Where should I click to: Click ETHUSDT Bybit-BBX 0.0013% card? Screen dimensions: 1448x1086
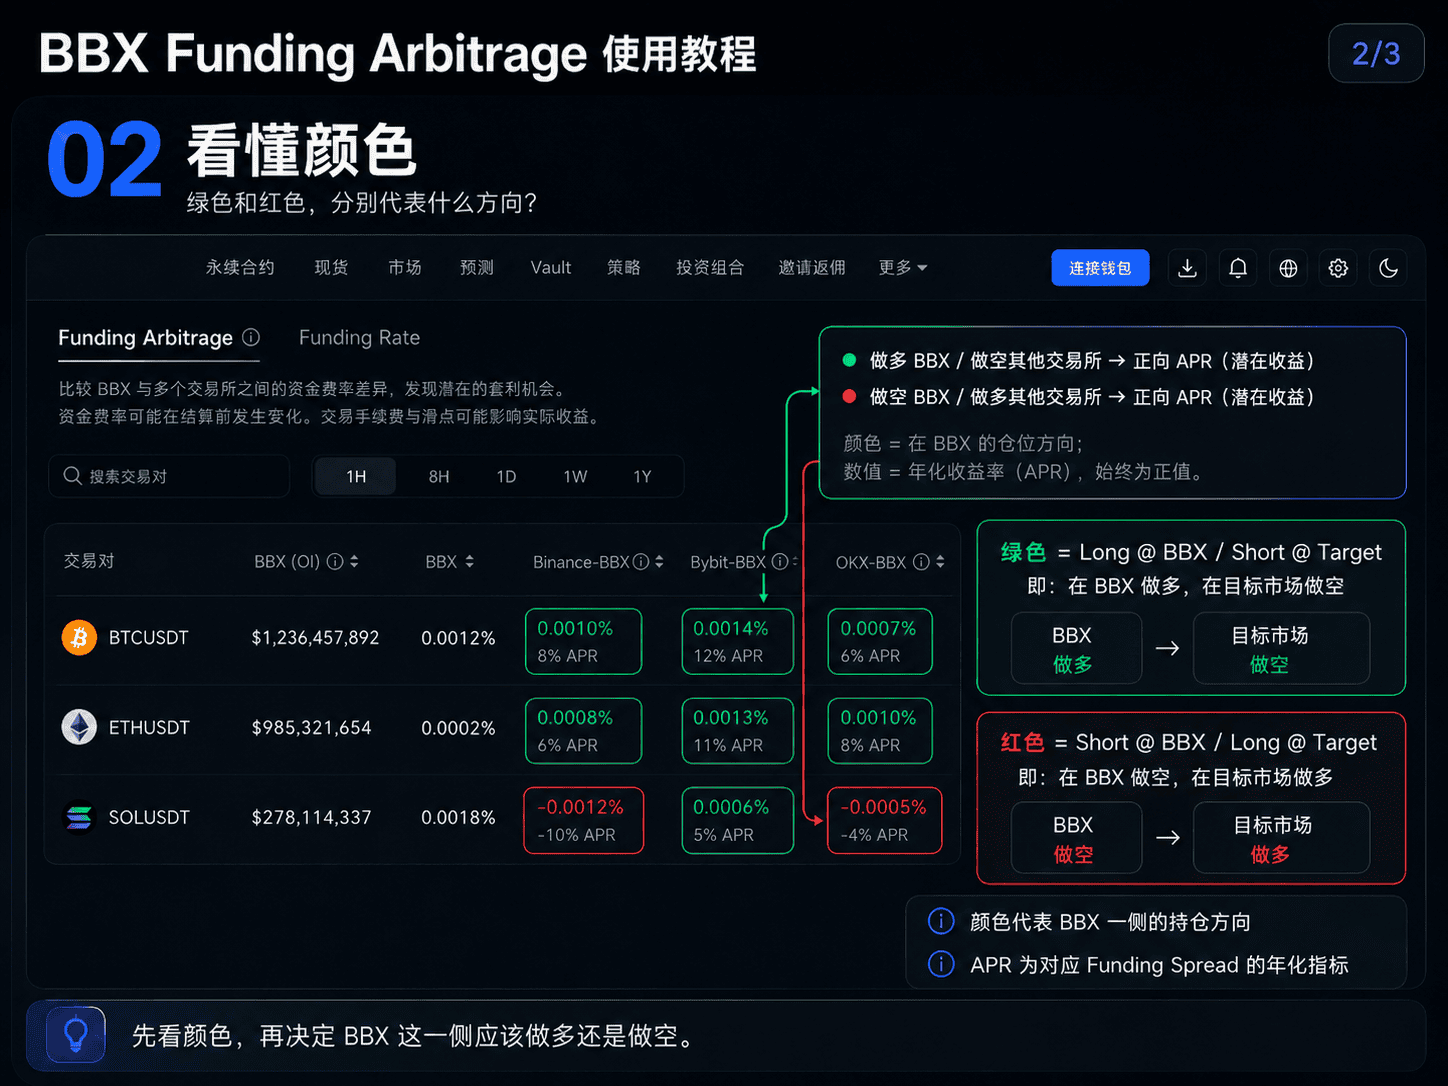pos(737,731)
